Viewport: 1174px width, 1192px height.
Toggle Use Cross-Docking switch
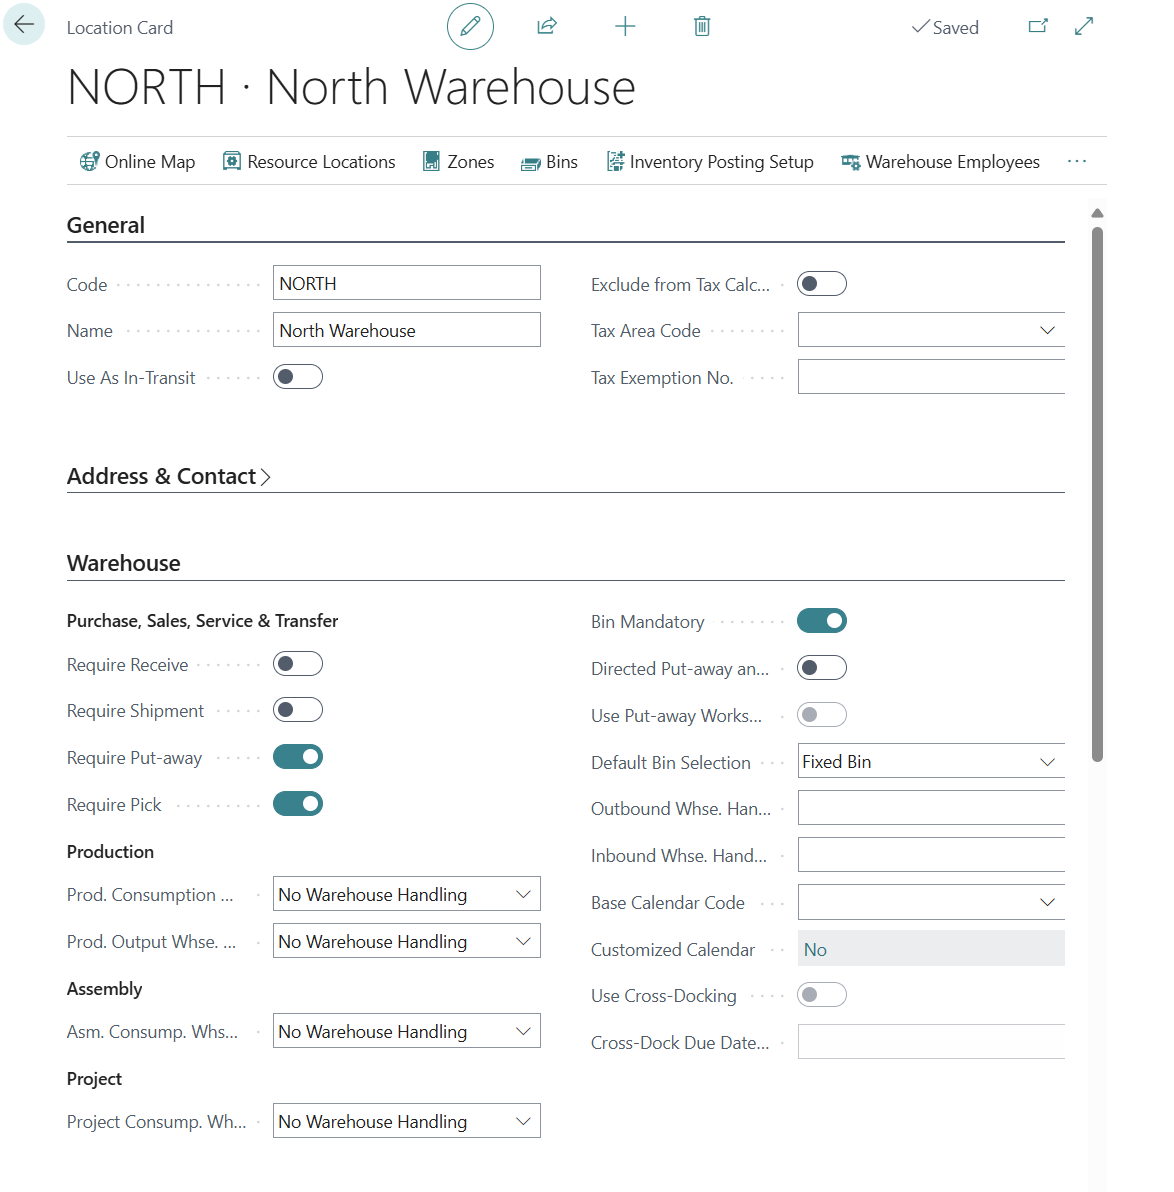[x=822, y=995]
